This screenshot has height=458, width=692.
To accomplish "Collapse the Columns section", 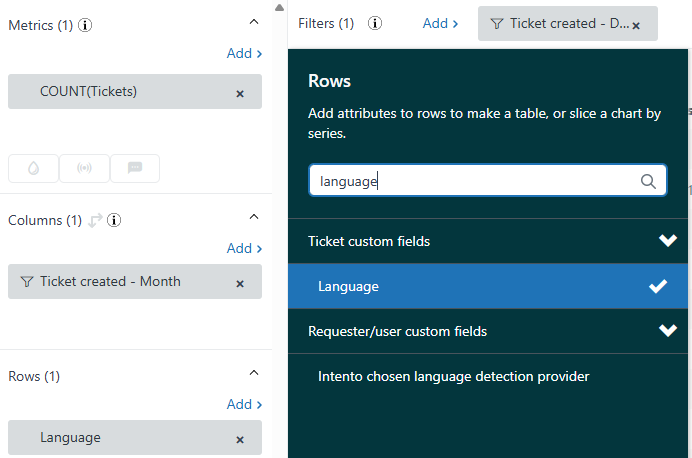I will 254,216.
